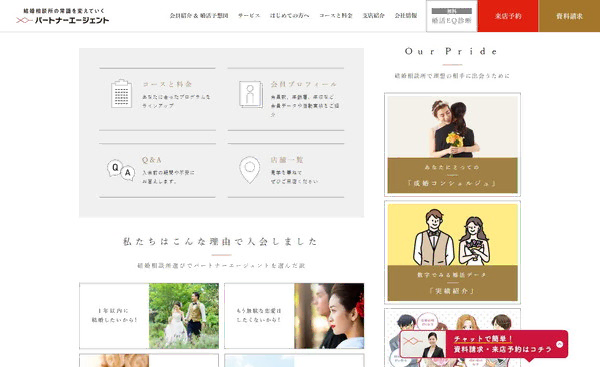Click the gold 数字でみる婚活データ caption
The height and width of the screenshot is (367, 600).
(x=452, y=275)
